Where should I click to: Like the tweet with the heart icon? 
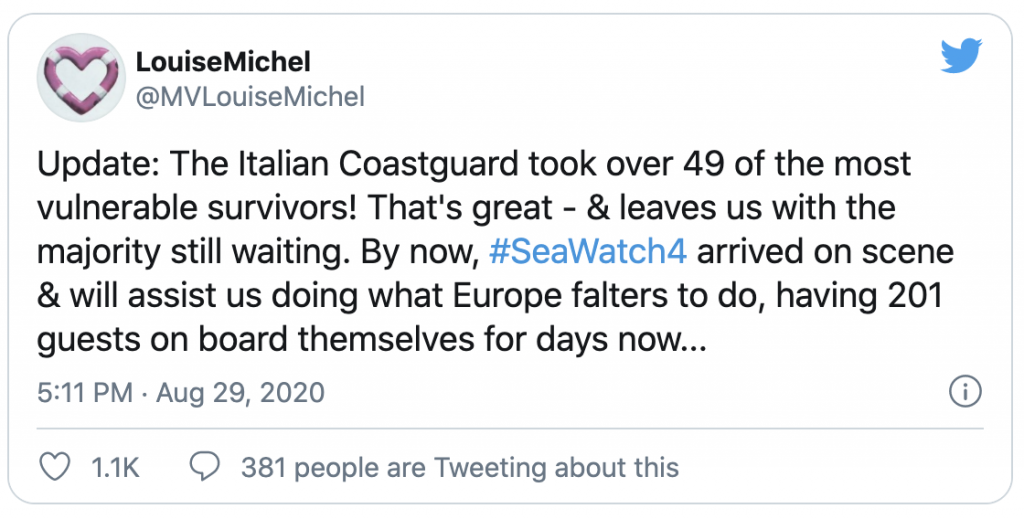(x=55, y=467)
